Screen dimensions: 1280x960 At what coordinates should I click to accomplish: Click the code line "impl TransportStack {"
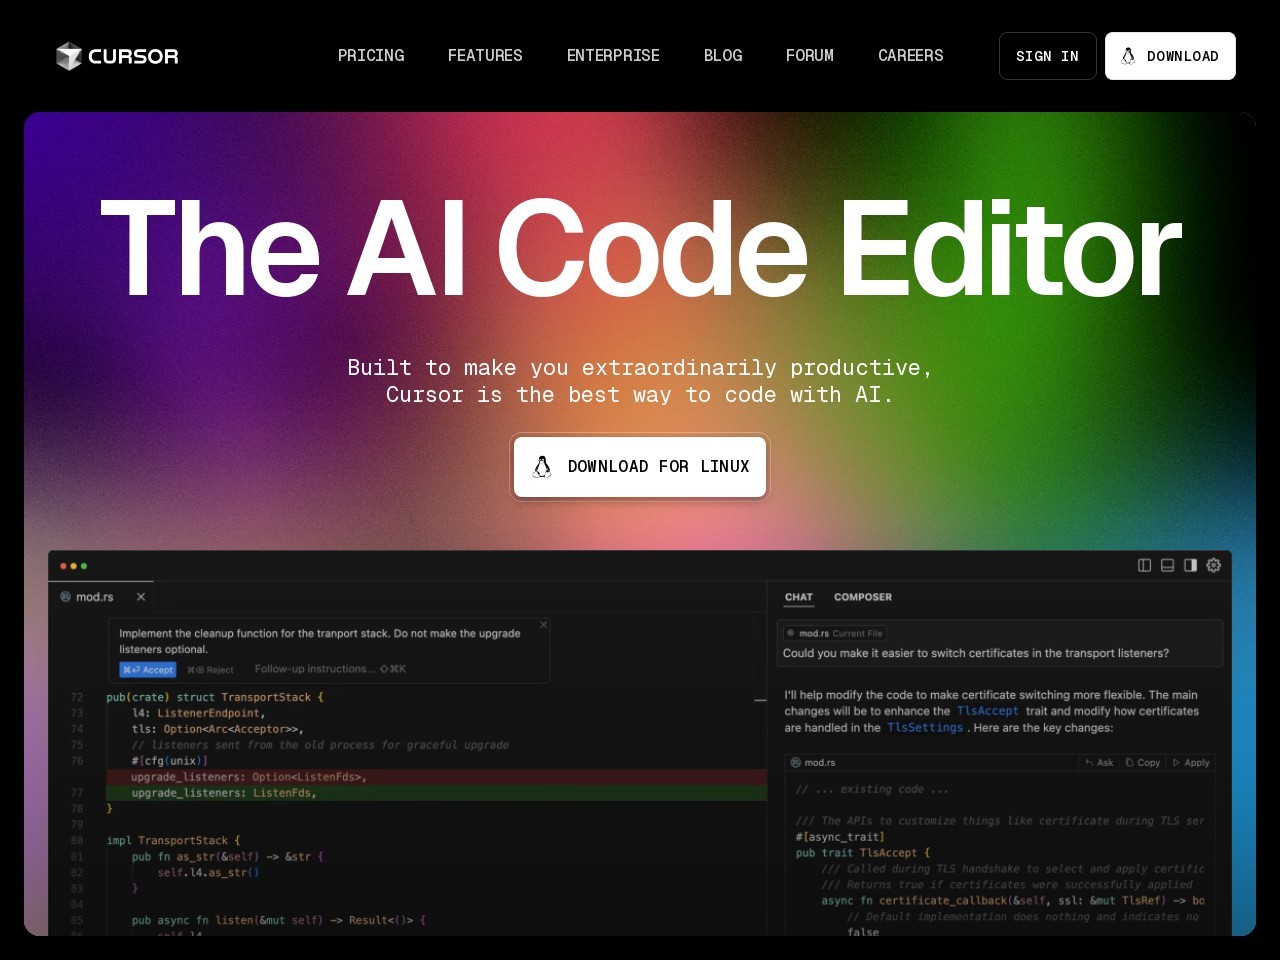173,841
